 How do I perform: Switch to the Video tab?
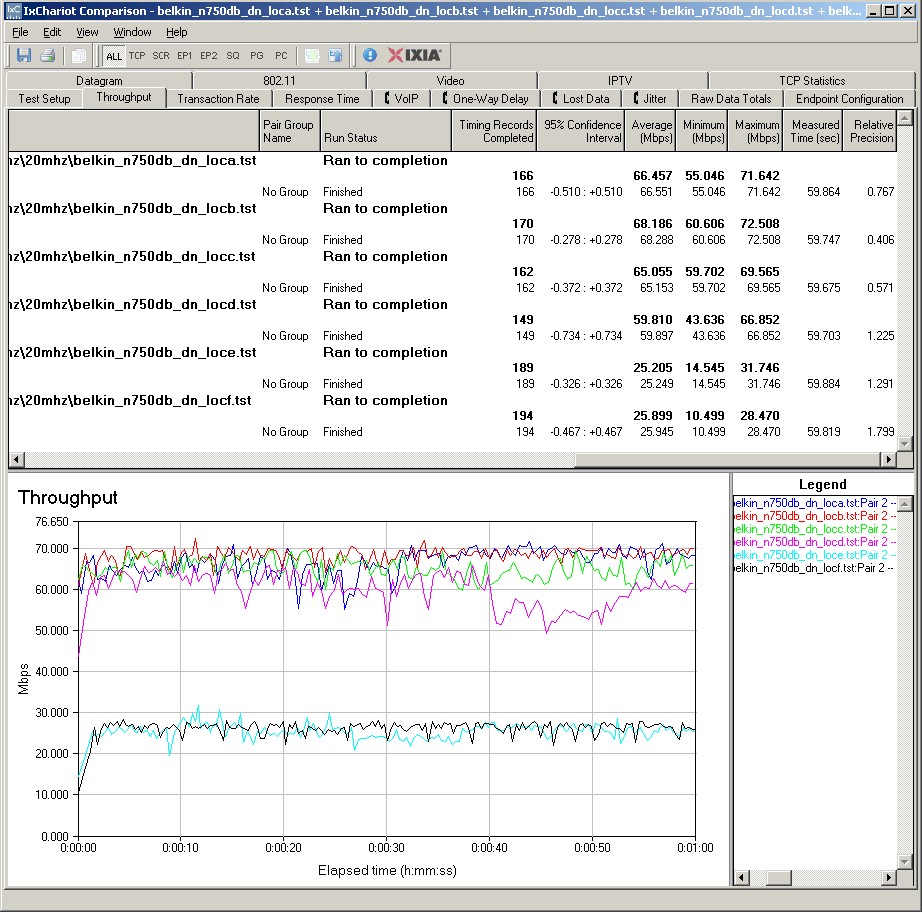pyautogui.click(x=450, y=81)
